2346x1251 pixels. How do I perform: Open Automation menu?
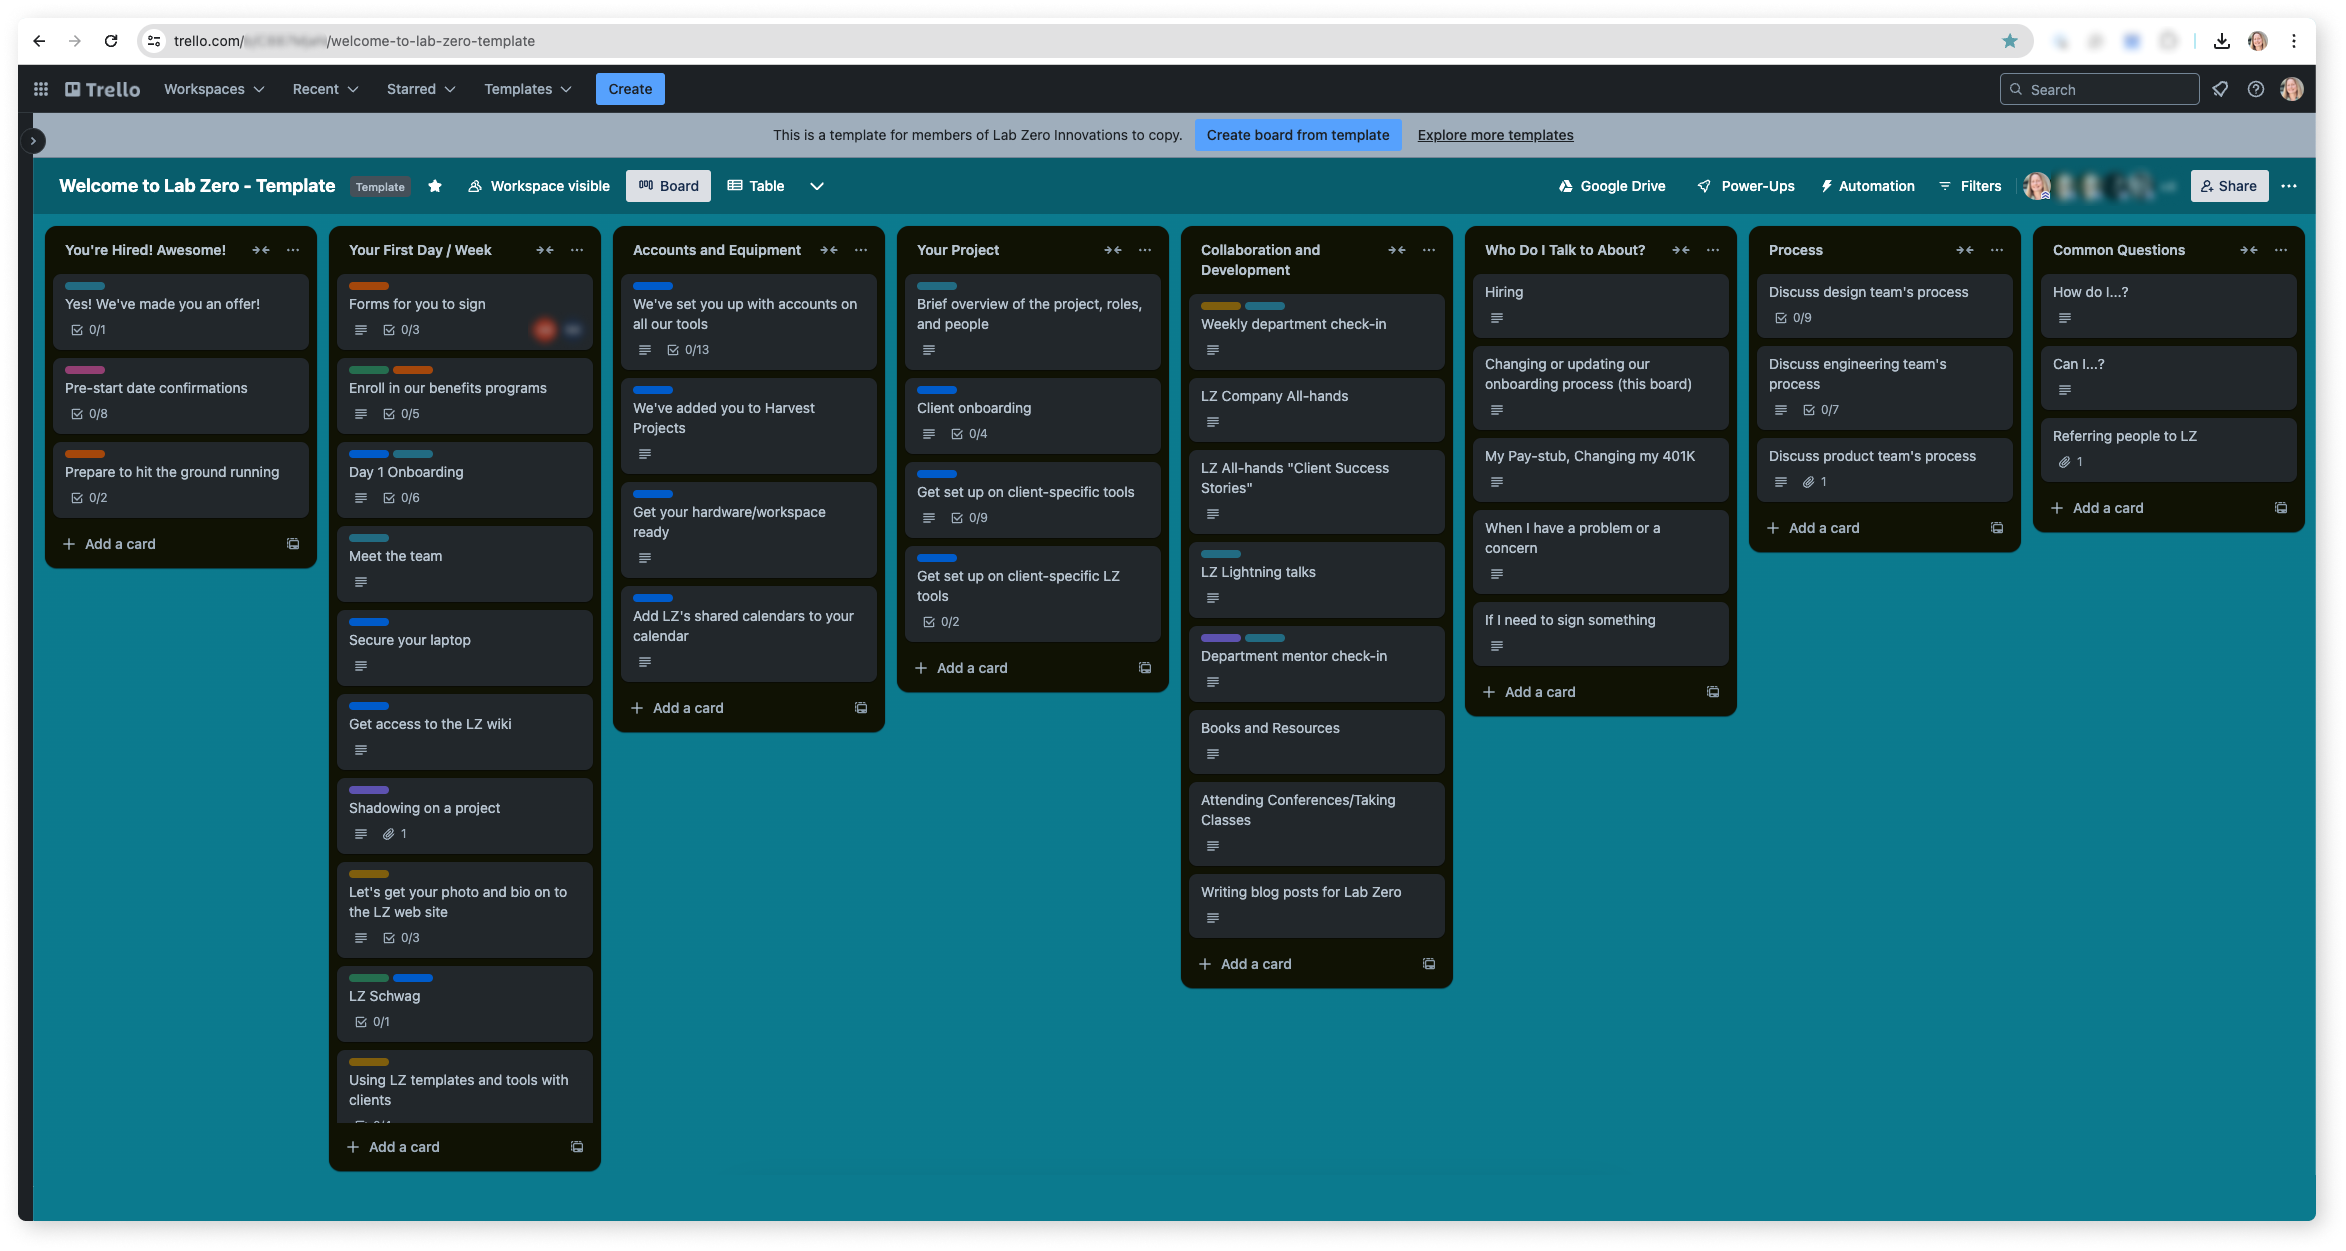(x=1867, y=186)
